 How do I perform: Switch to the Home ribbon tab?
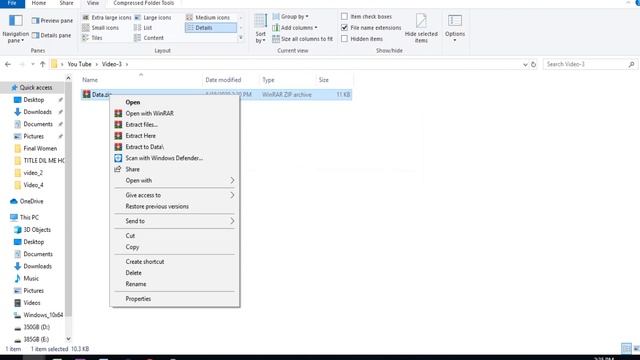coord(39,3)
